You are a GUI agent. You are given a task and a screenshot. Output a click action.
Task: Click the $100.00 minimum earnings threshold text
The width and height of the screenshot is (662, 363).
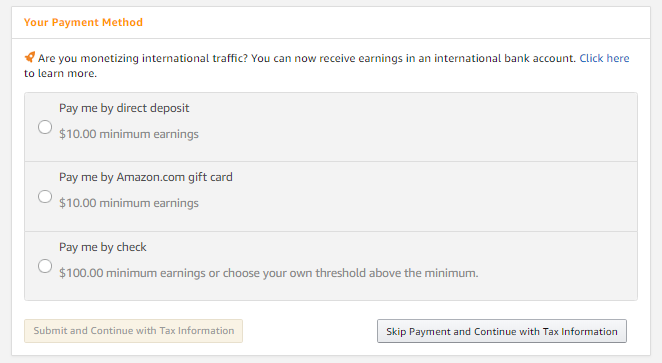[x=269, y=273]
